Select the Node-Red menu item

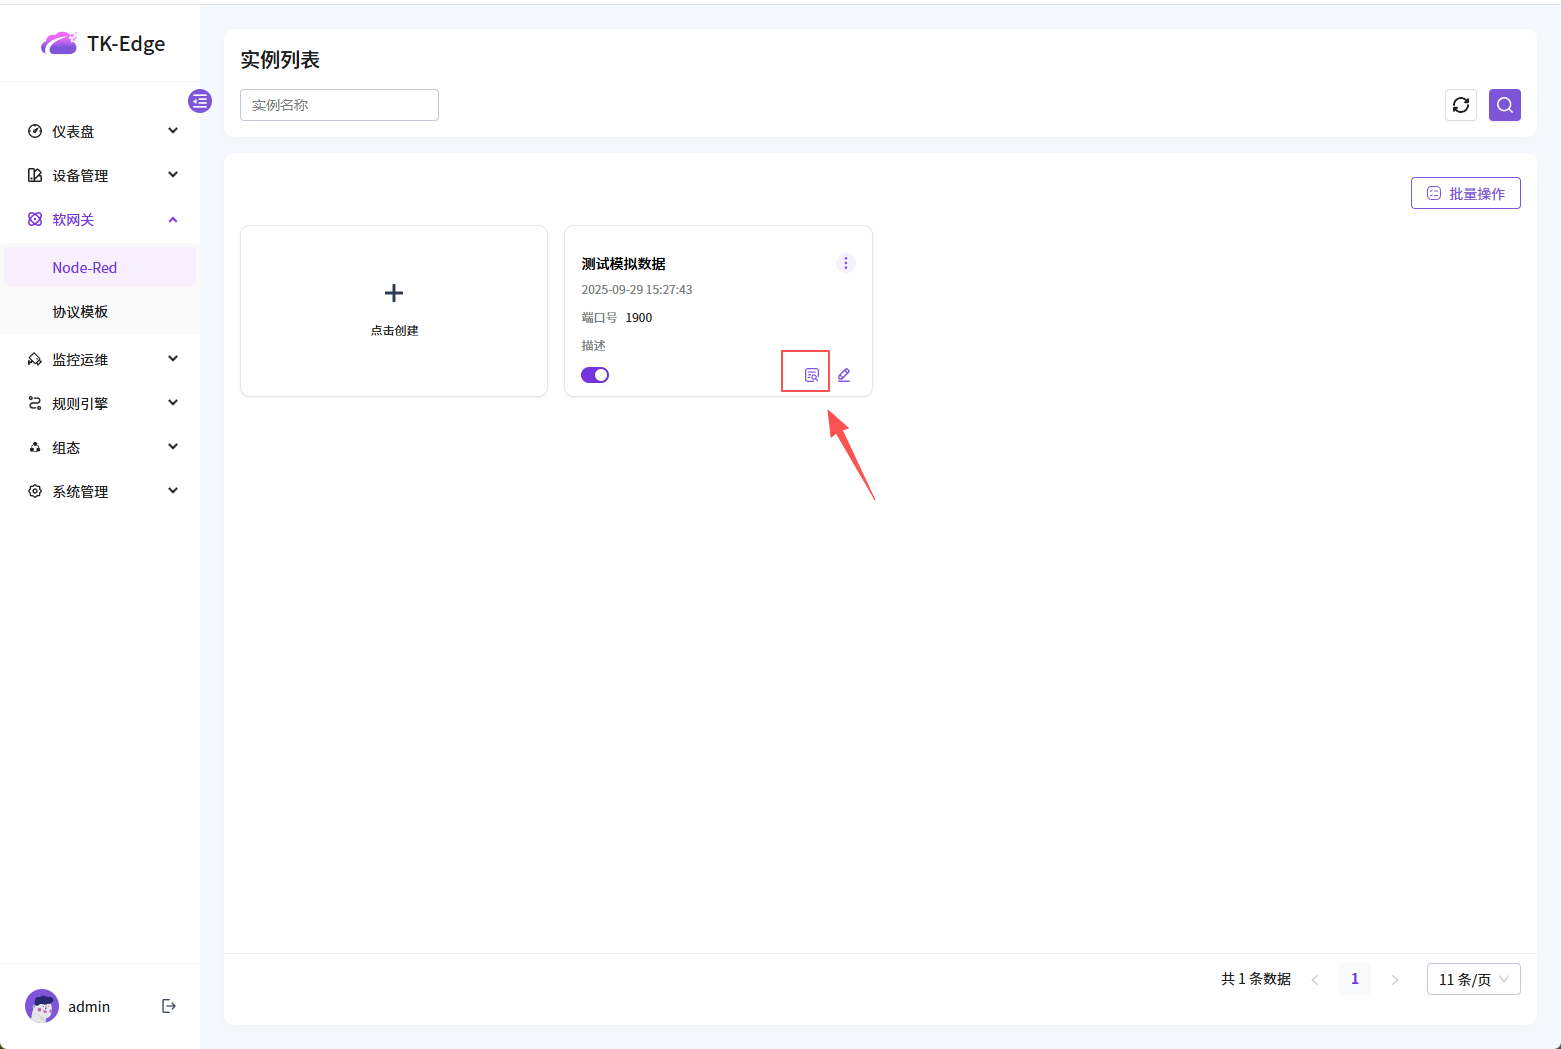coord(85,268)
